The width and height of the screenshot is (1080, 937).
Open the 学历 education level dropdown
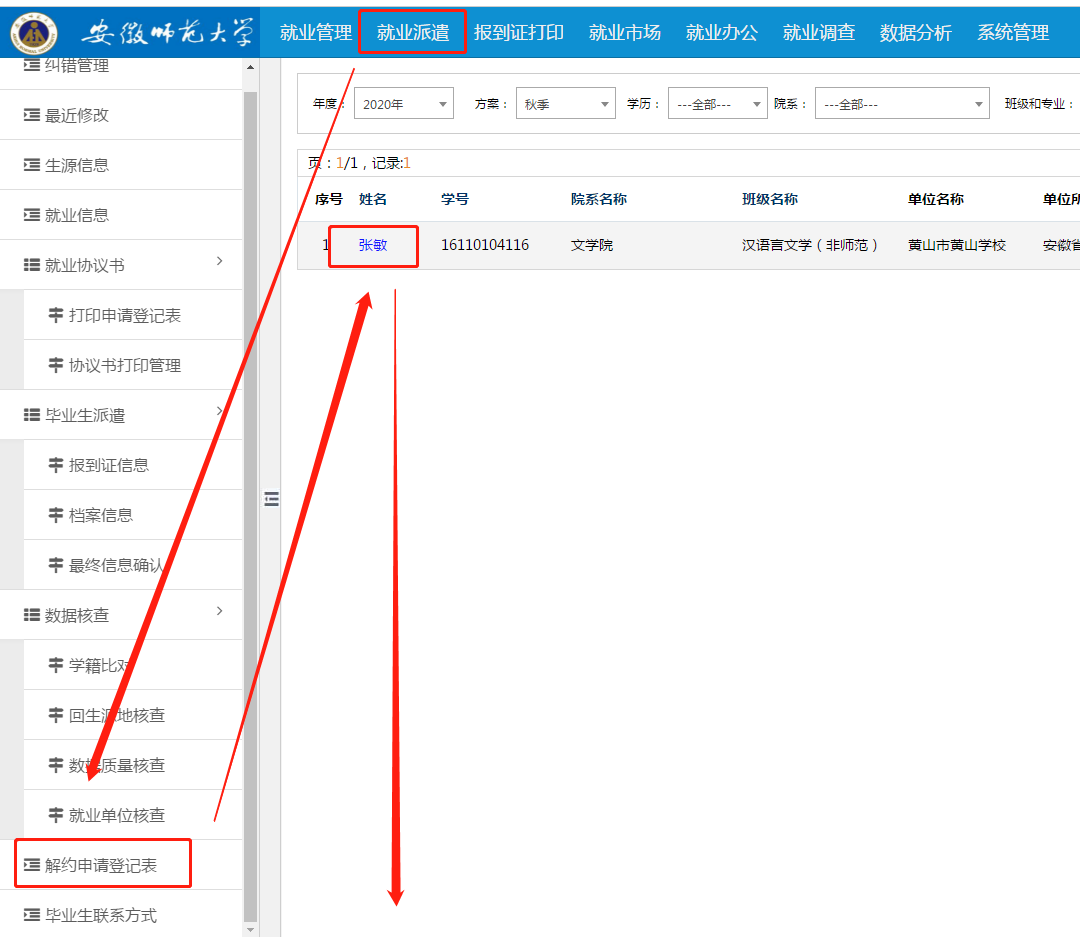(x=717, y=104)
